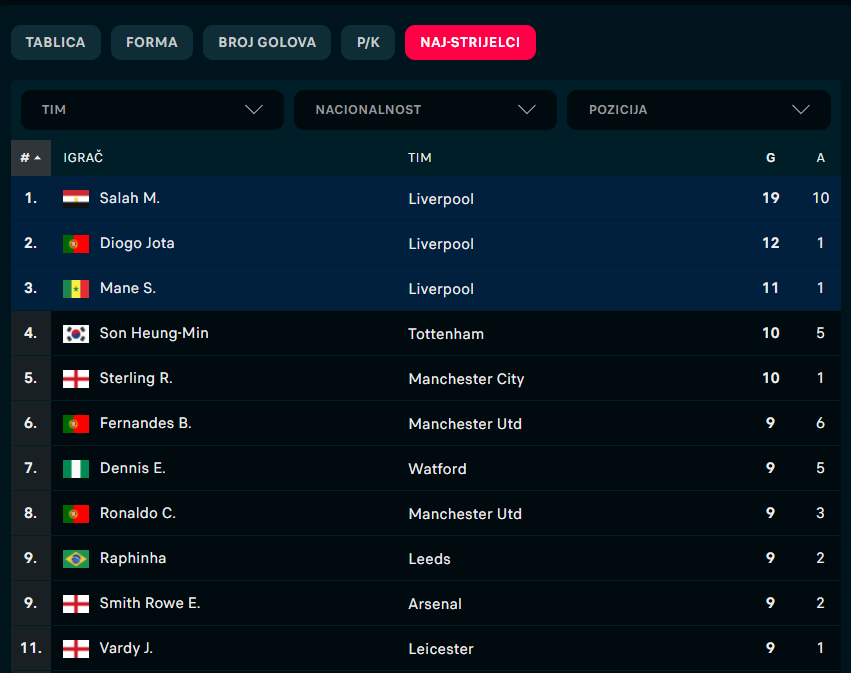Open player Smith Rowe E.
Viewport: 851px width, 673px height.
click(x=150, y=604)
